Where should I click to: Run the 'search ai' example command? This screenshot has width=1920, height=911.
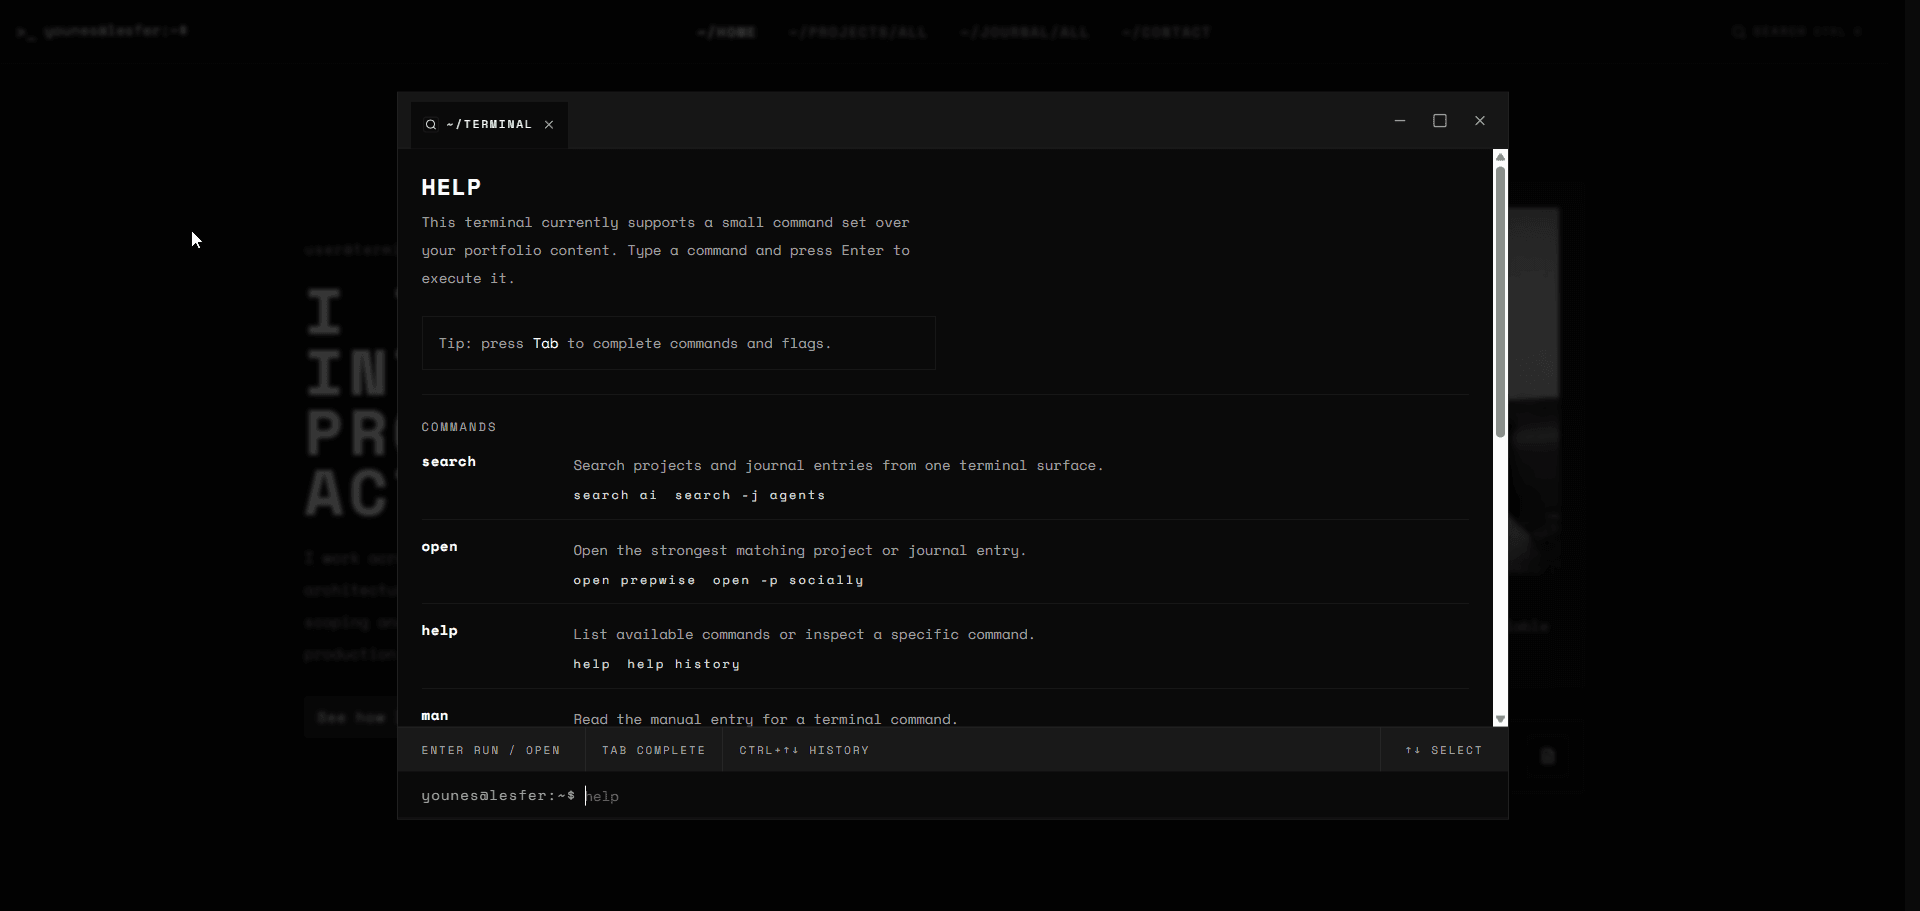[615, 495]
